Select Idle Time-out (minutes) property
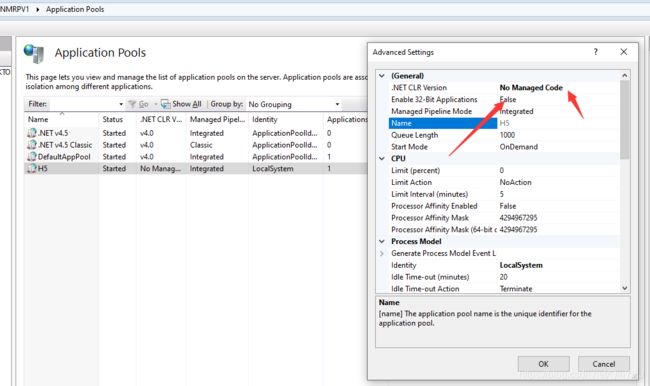This screenshot has height=386, width=650. (430, 277)
